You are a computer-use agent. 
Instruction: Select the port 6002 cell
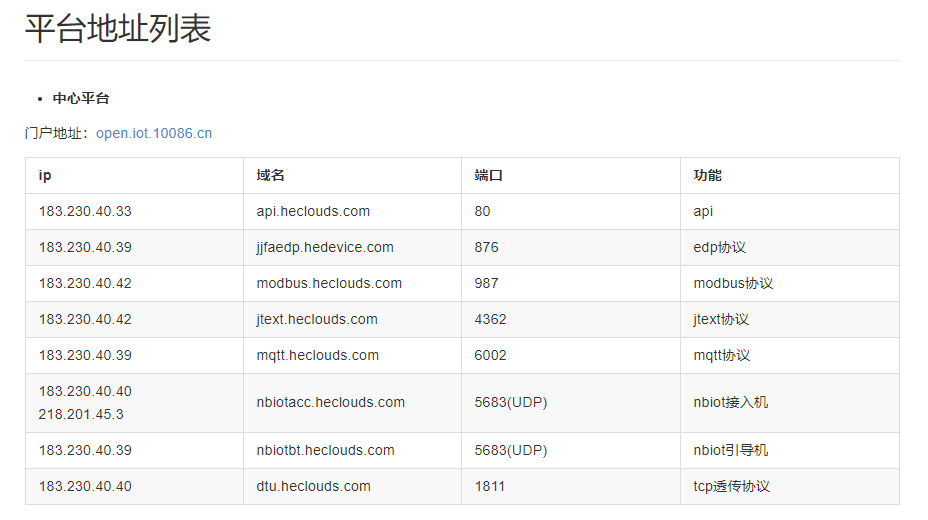click(x=490, y=355)
